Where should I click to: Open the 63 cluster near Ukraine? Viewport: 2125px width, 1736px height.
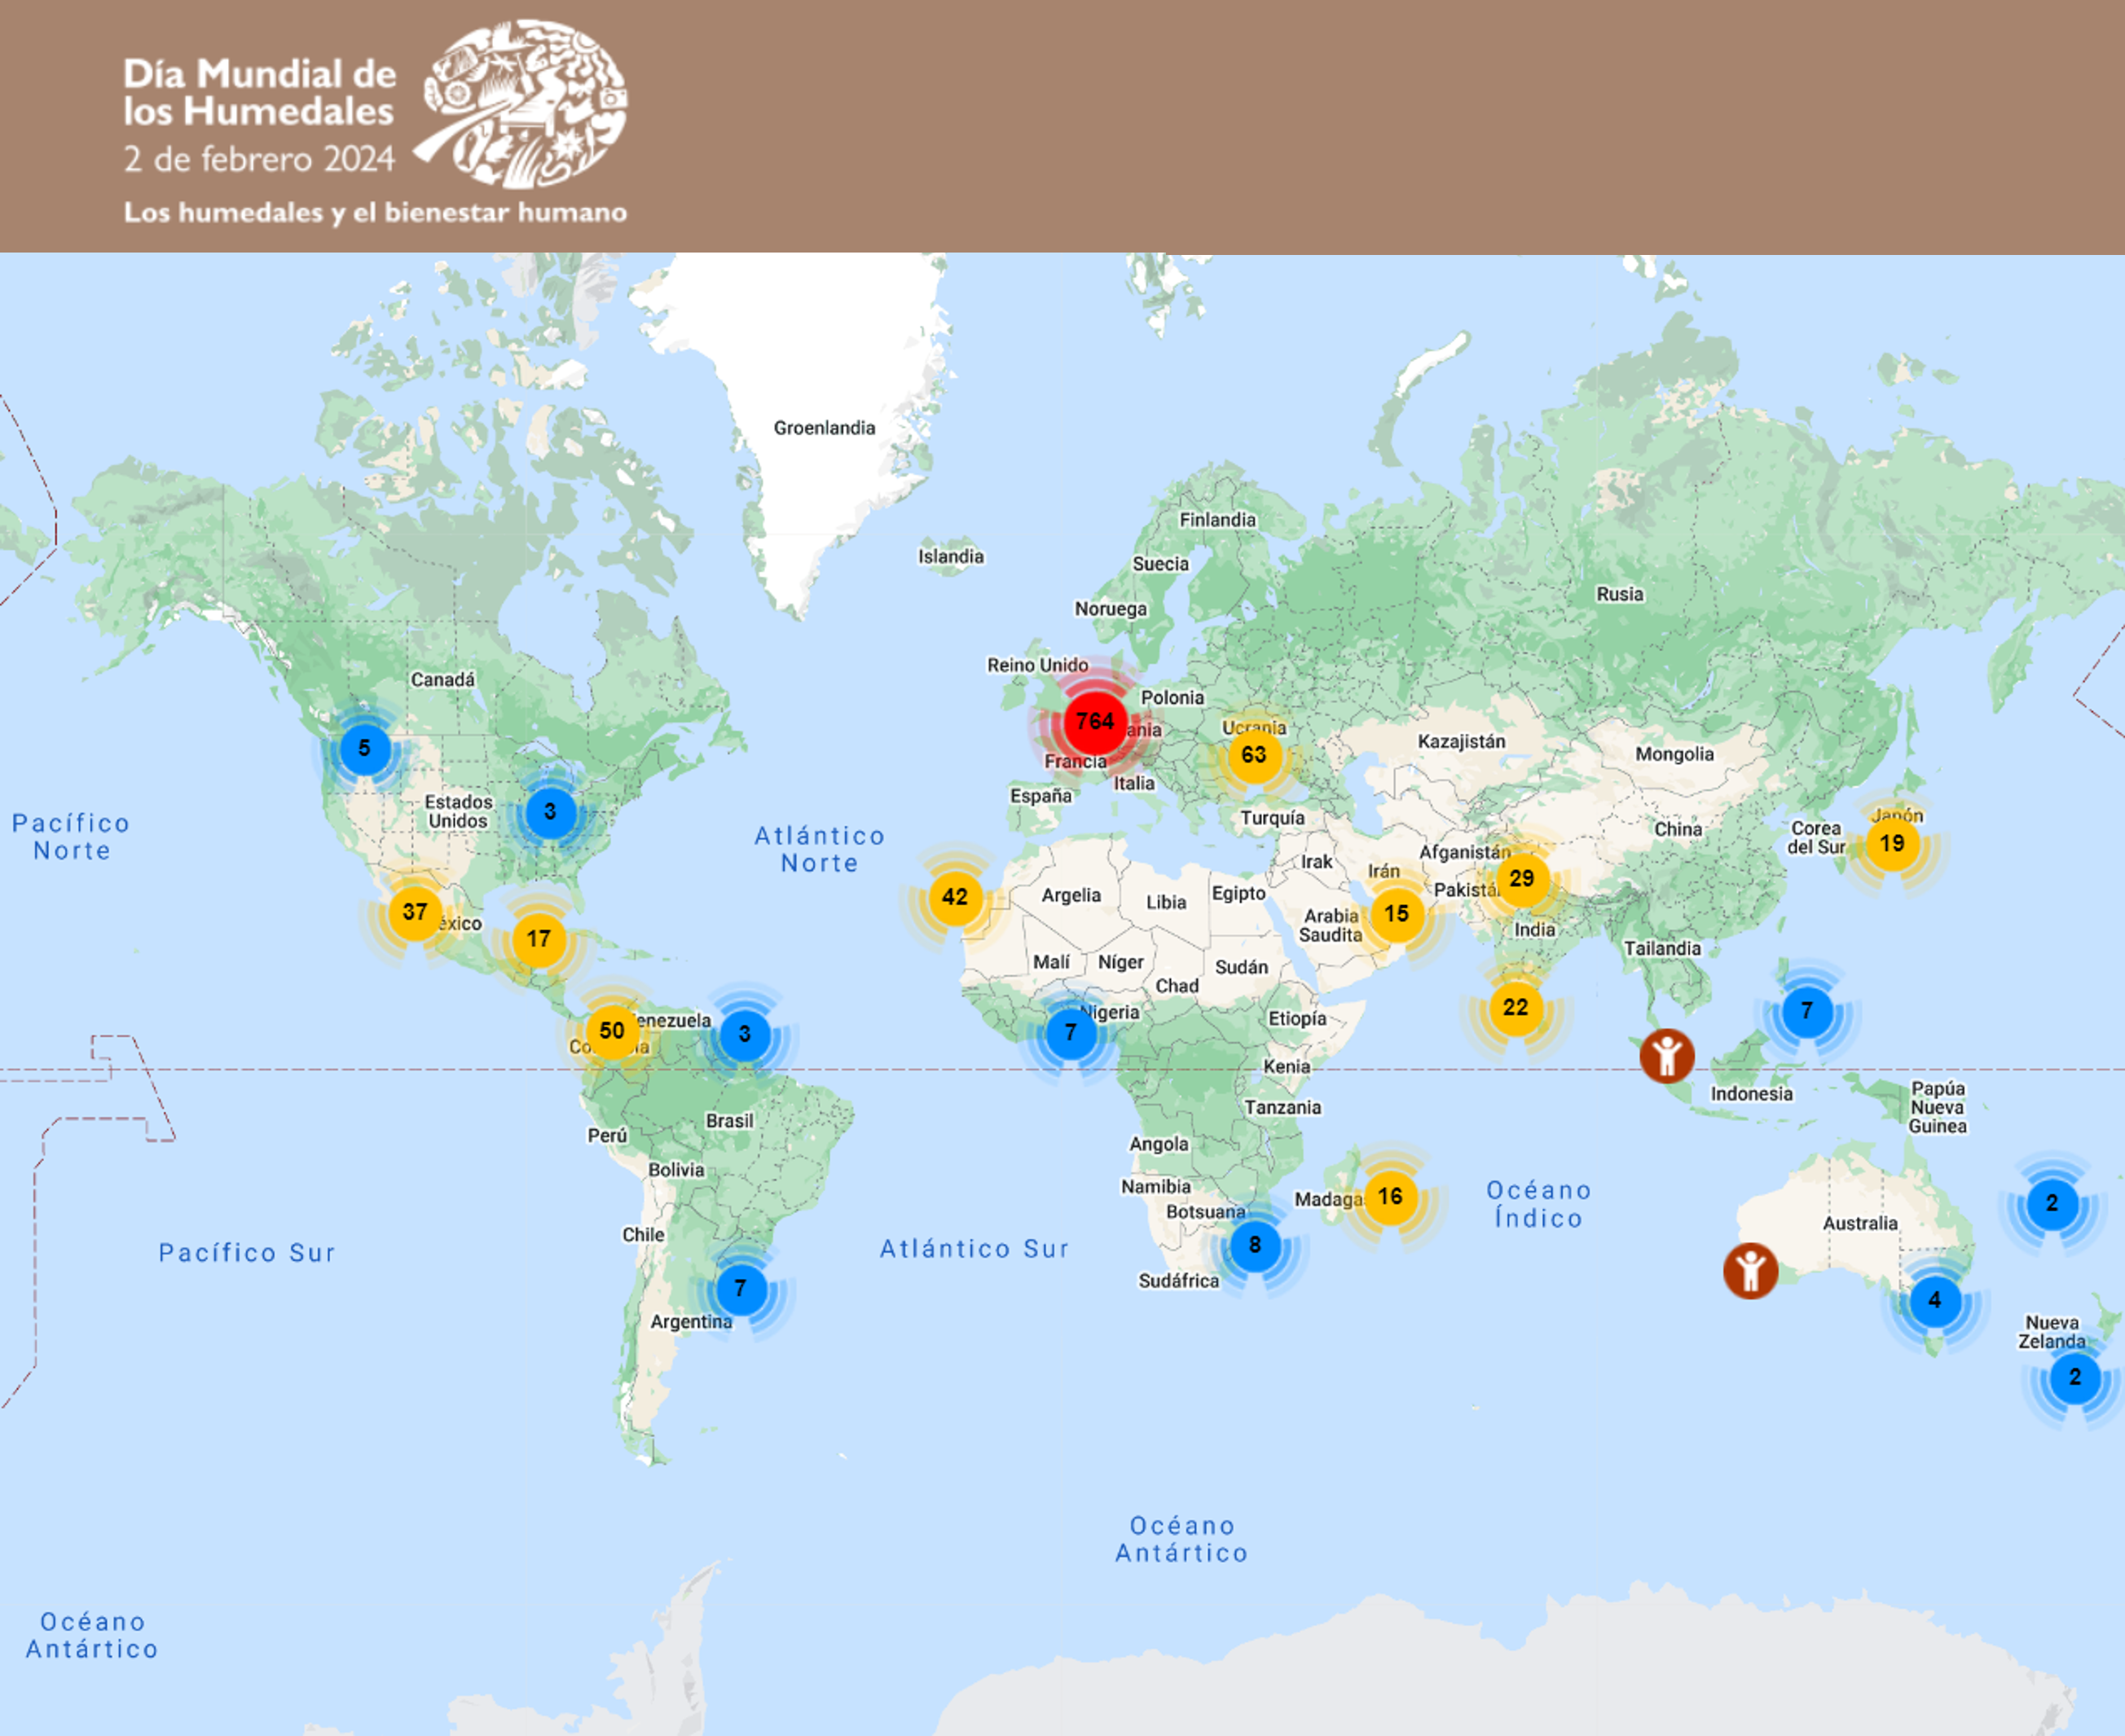pos(1254,756)
